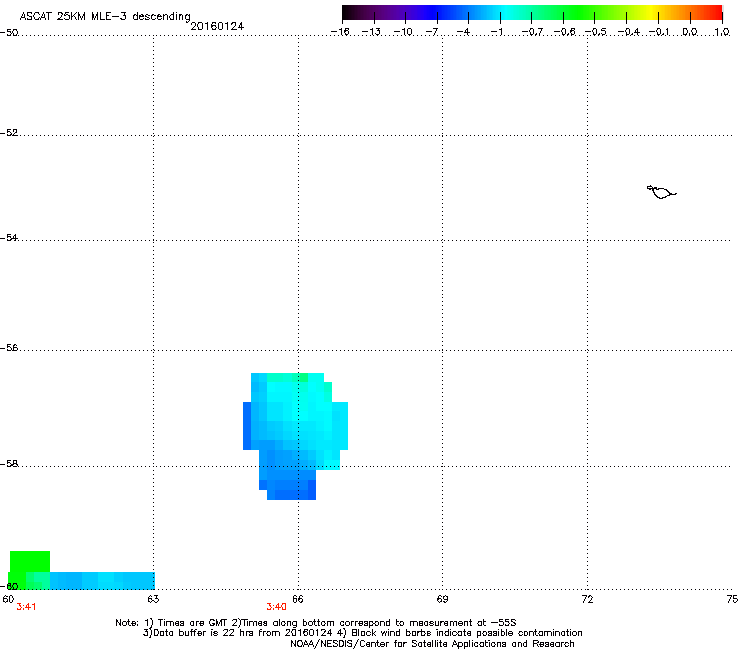The height and width of the screenshot is (650, 740).
Task: Click the '-4' color bar label
Action: pos(463,32)
